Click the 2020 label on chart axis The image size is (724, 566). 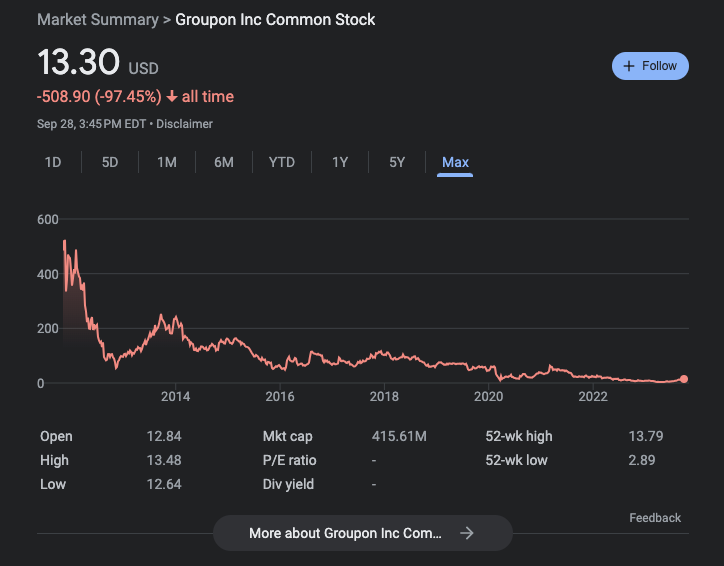[489, 397]
